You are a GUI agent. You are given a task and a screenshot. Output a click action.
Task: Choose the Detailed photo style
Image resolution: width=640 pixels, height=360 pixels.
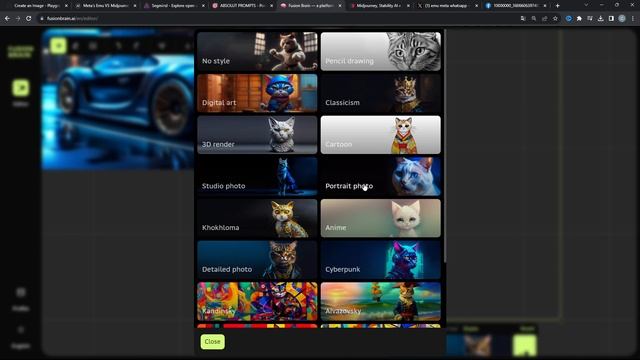click(257, 260)
